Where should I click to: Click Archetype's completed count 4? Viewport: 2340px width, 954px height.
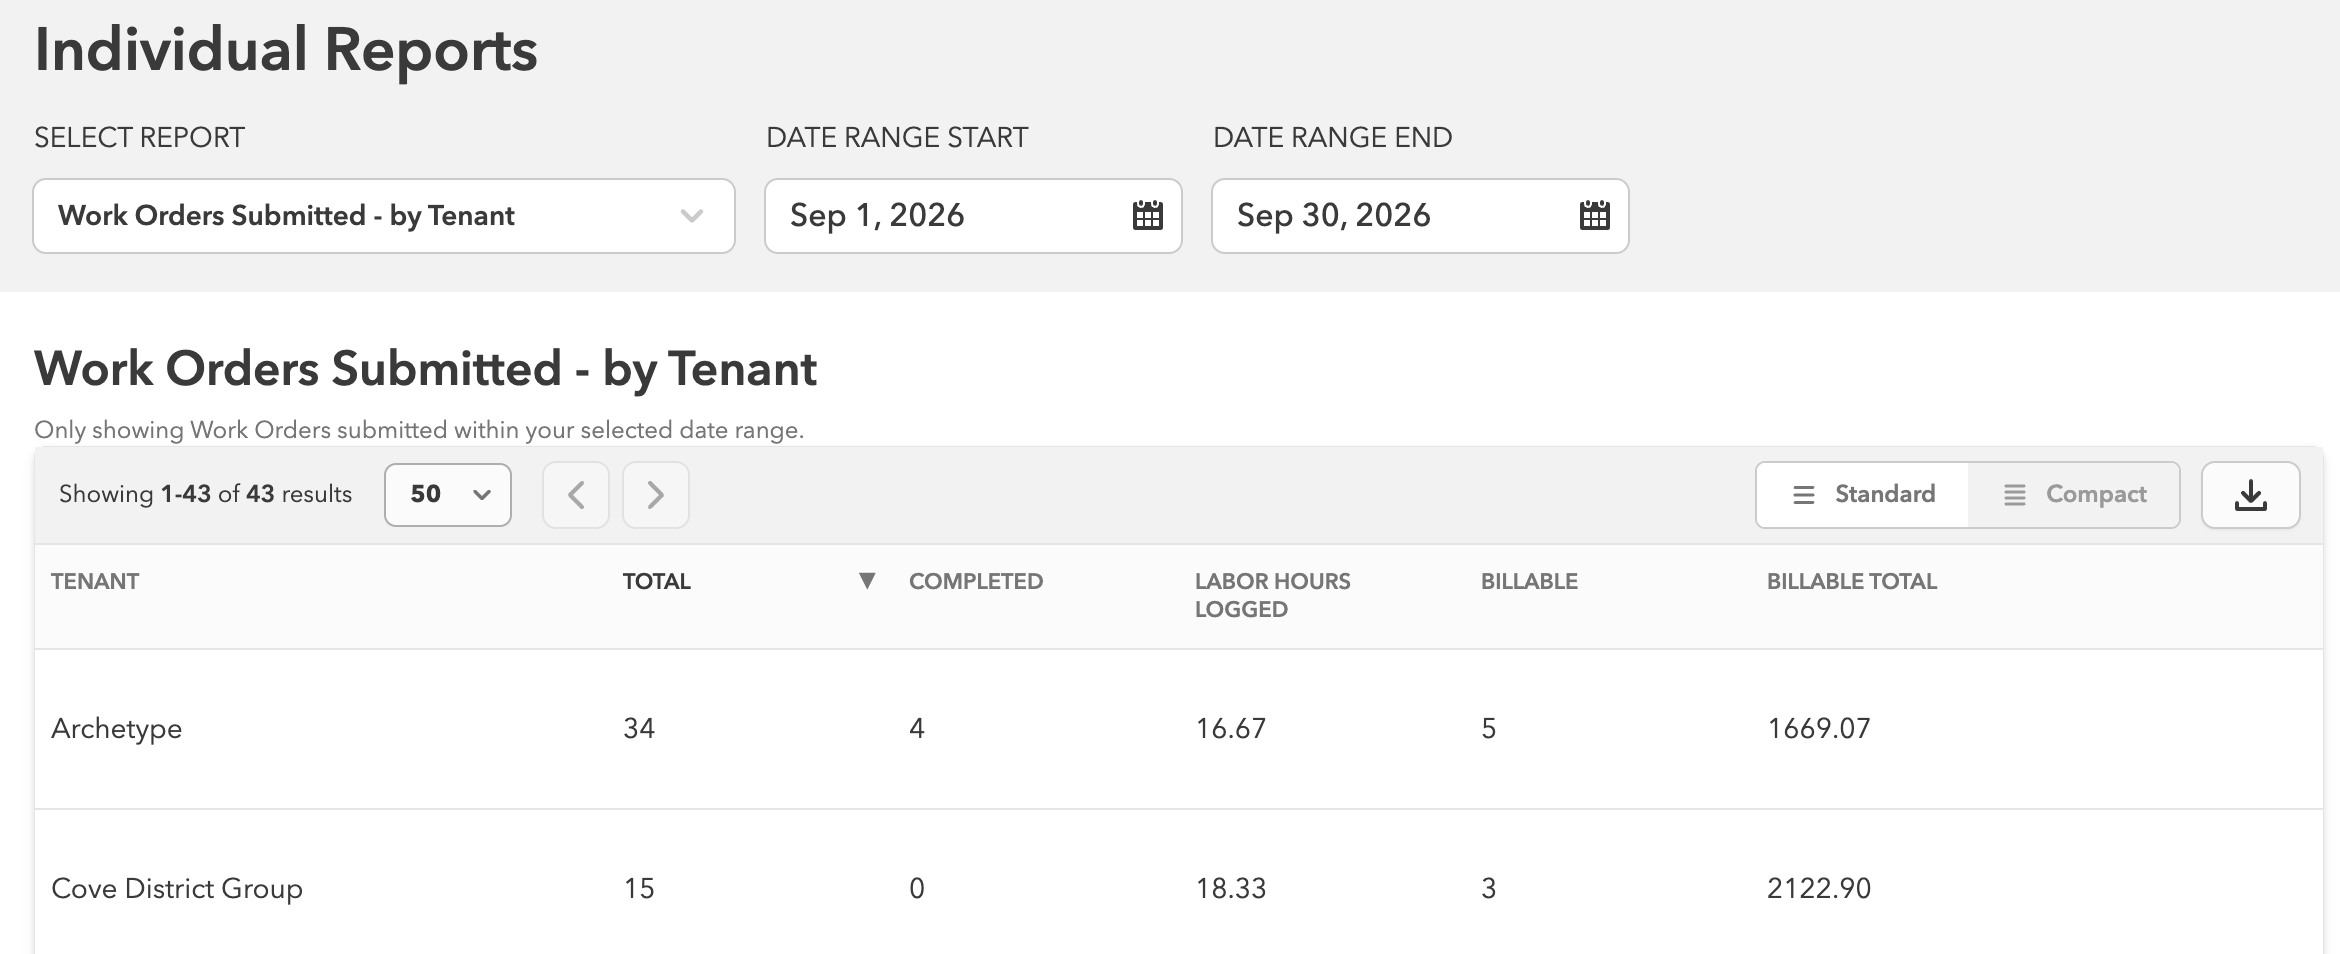(917, 728)
